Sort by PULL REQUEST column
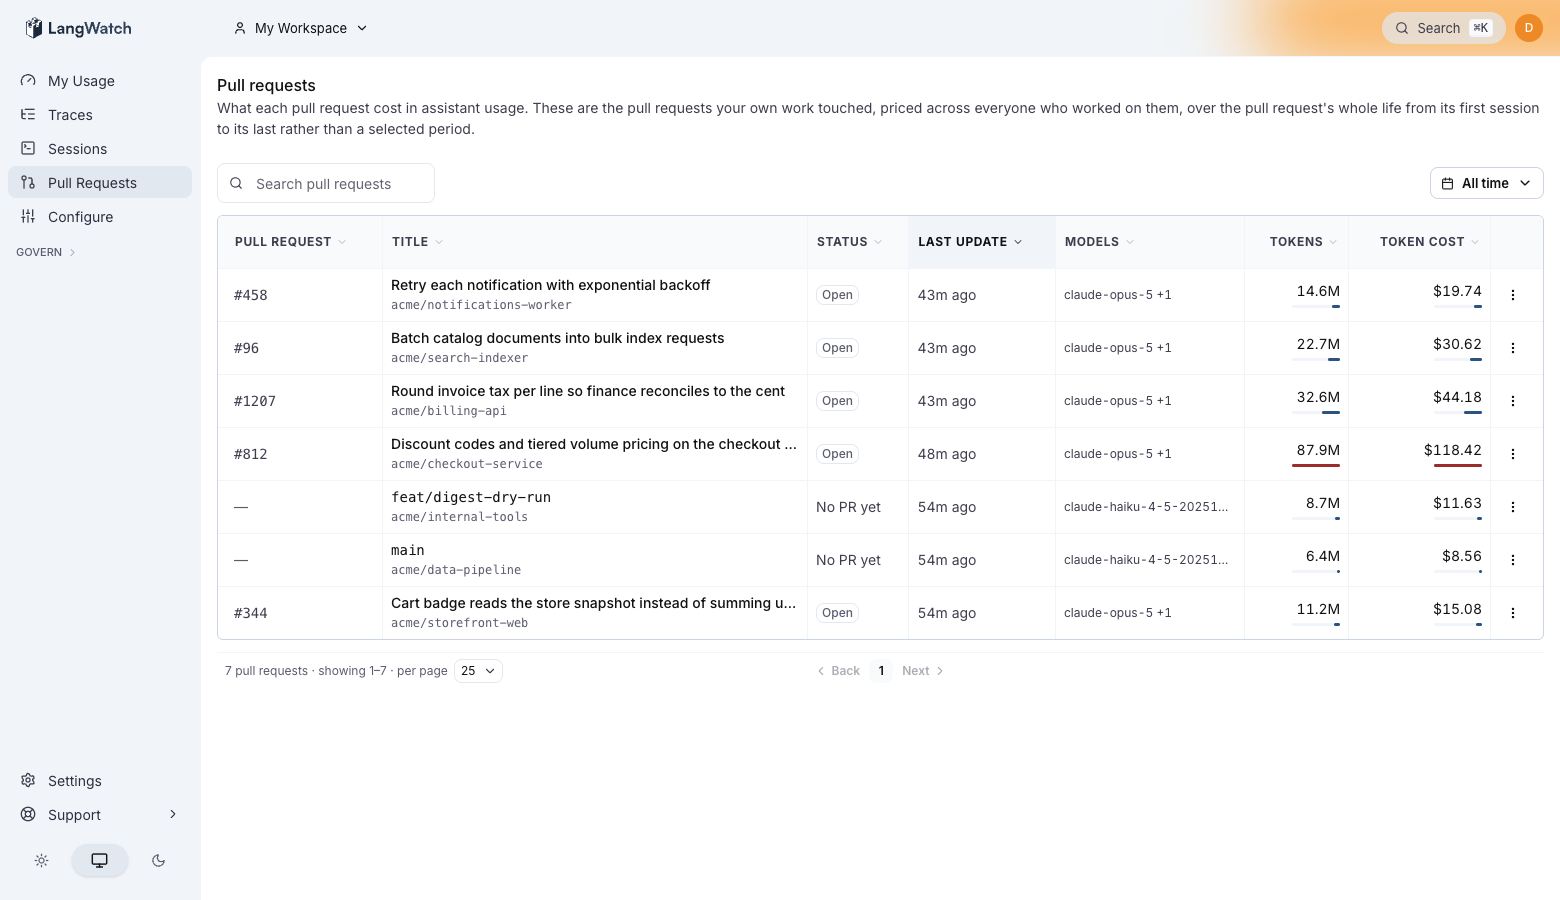 [x=290, y=242]
